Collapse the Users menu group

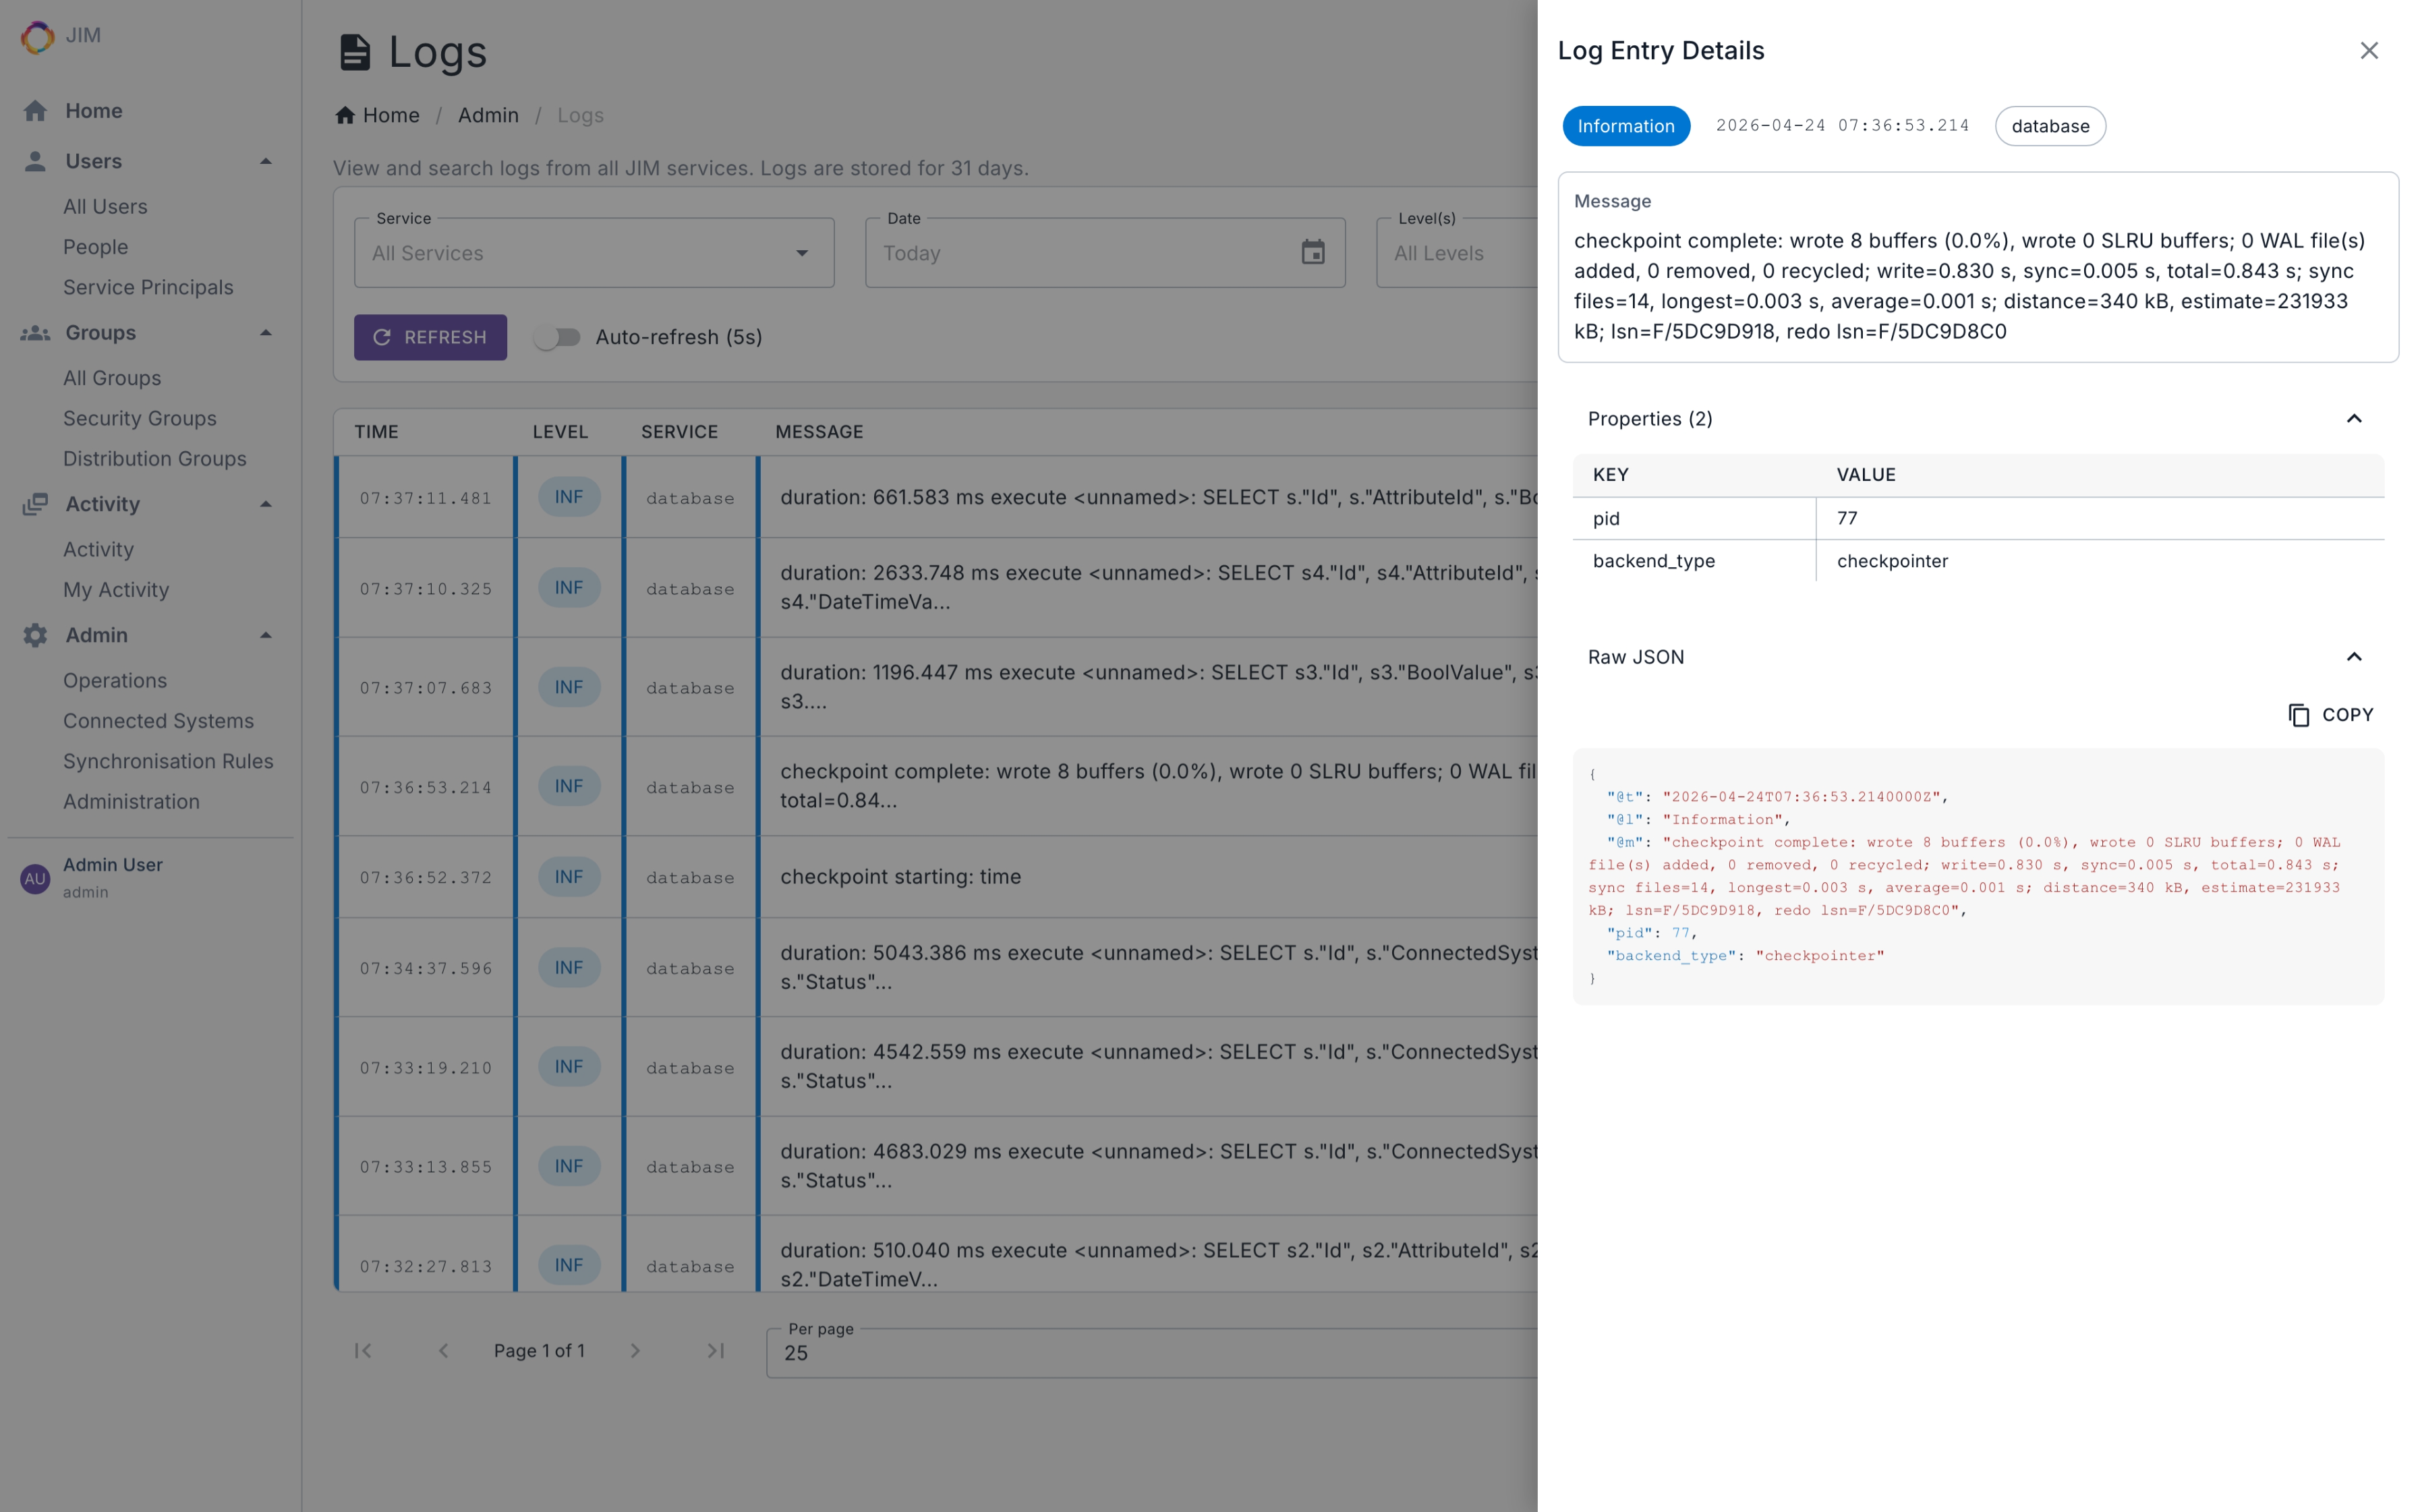click(x=265, y=161)
